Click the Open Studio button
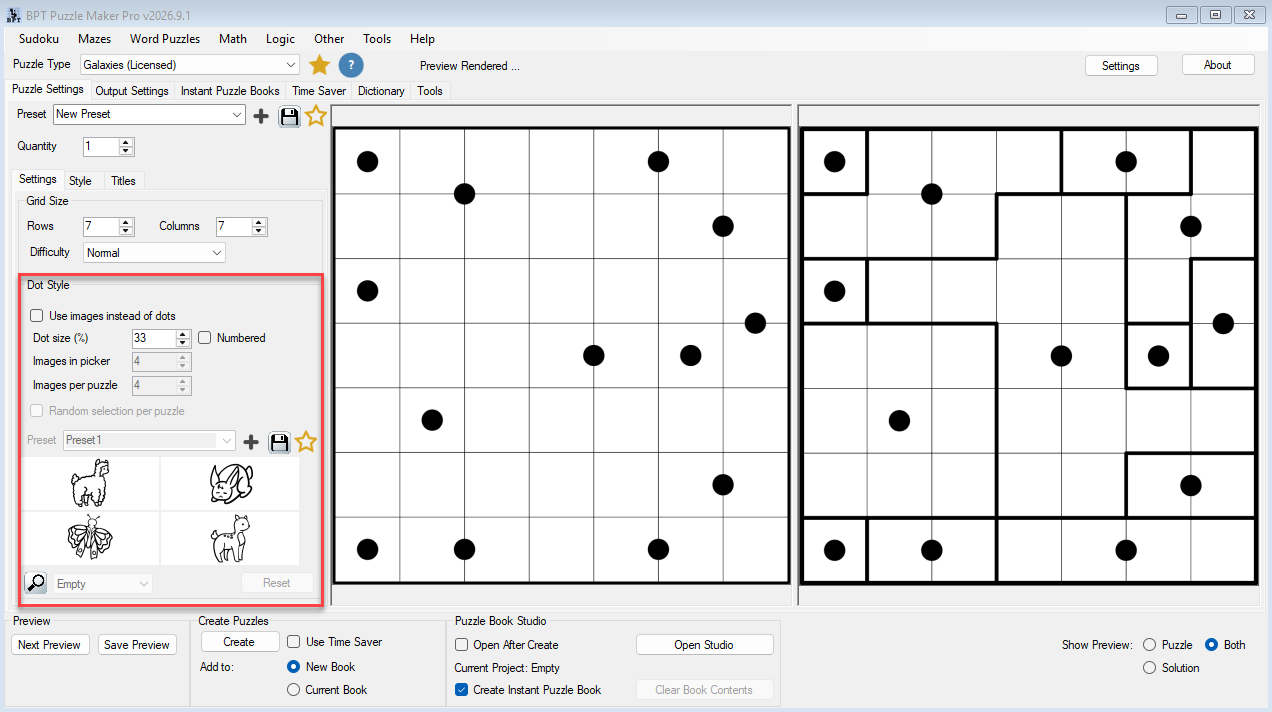 tap(704, 645)
